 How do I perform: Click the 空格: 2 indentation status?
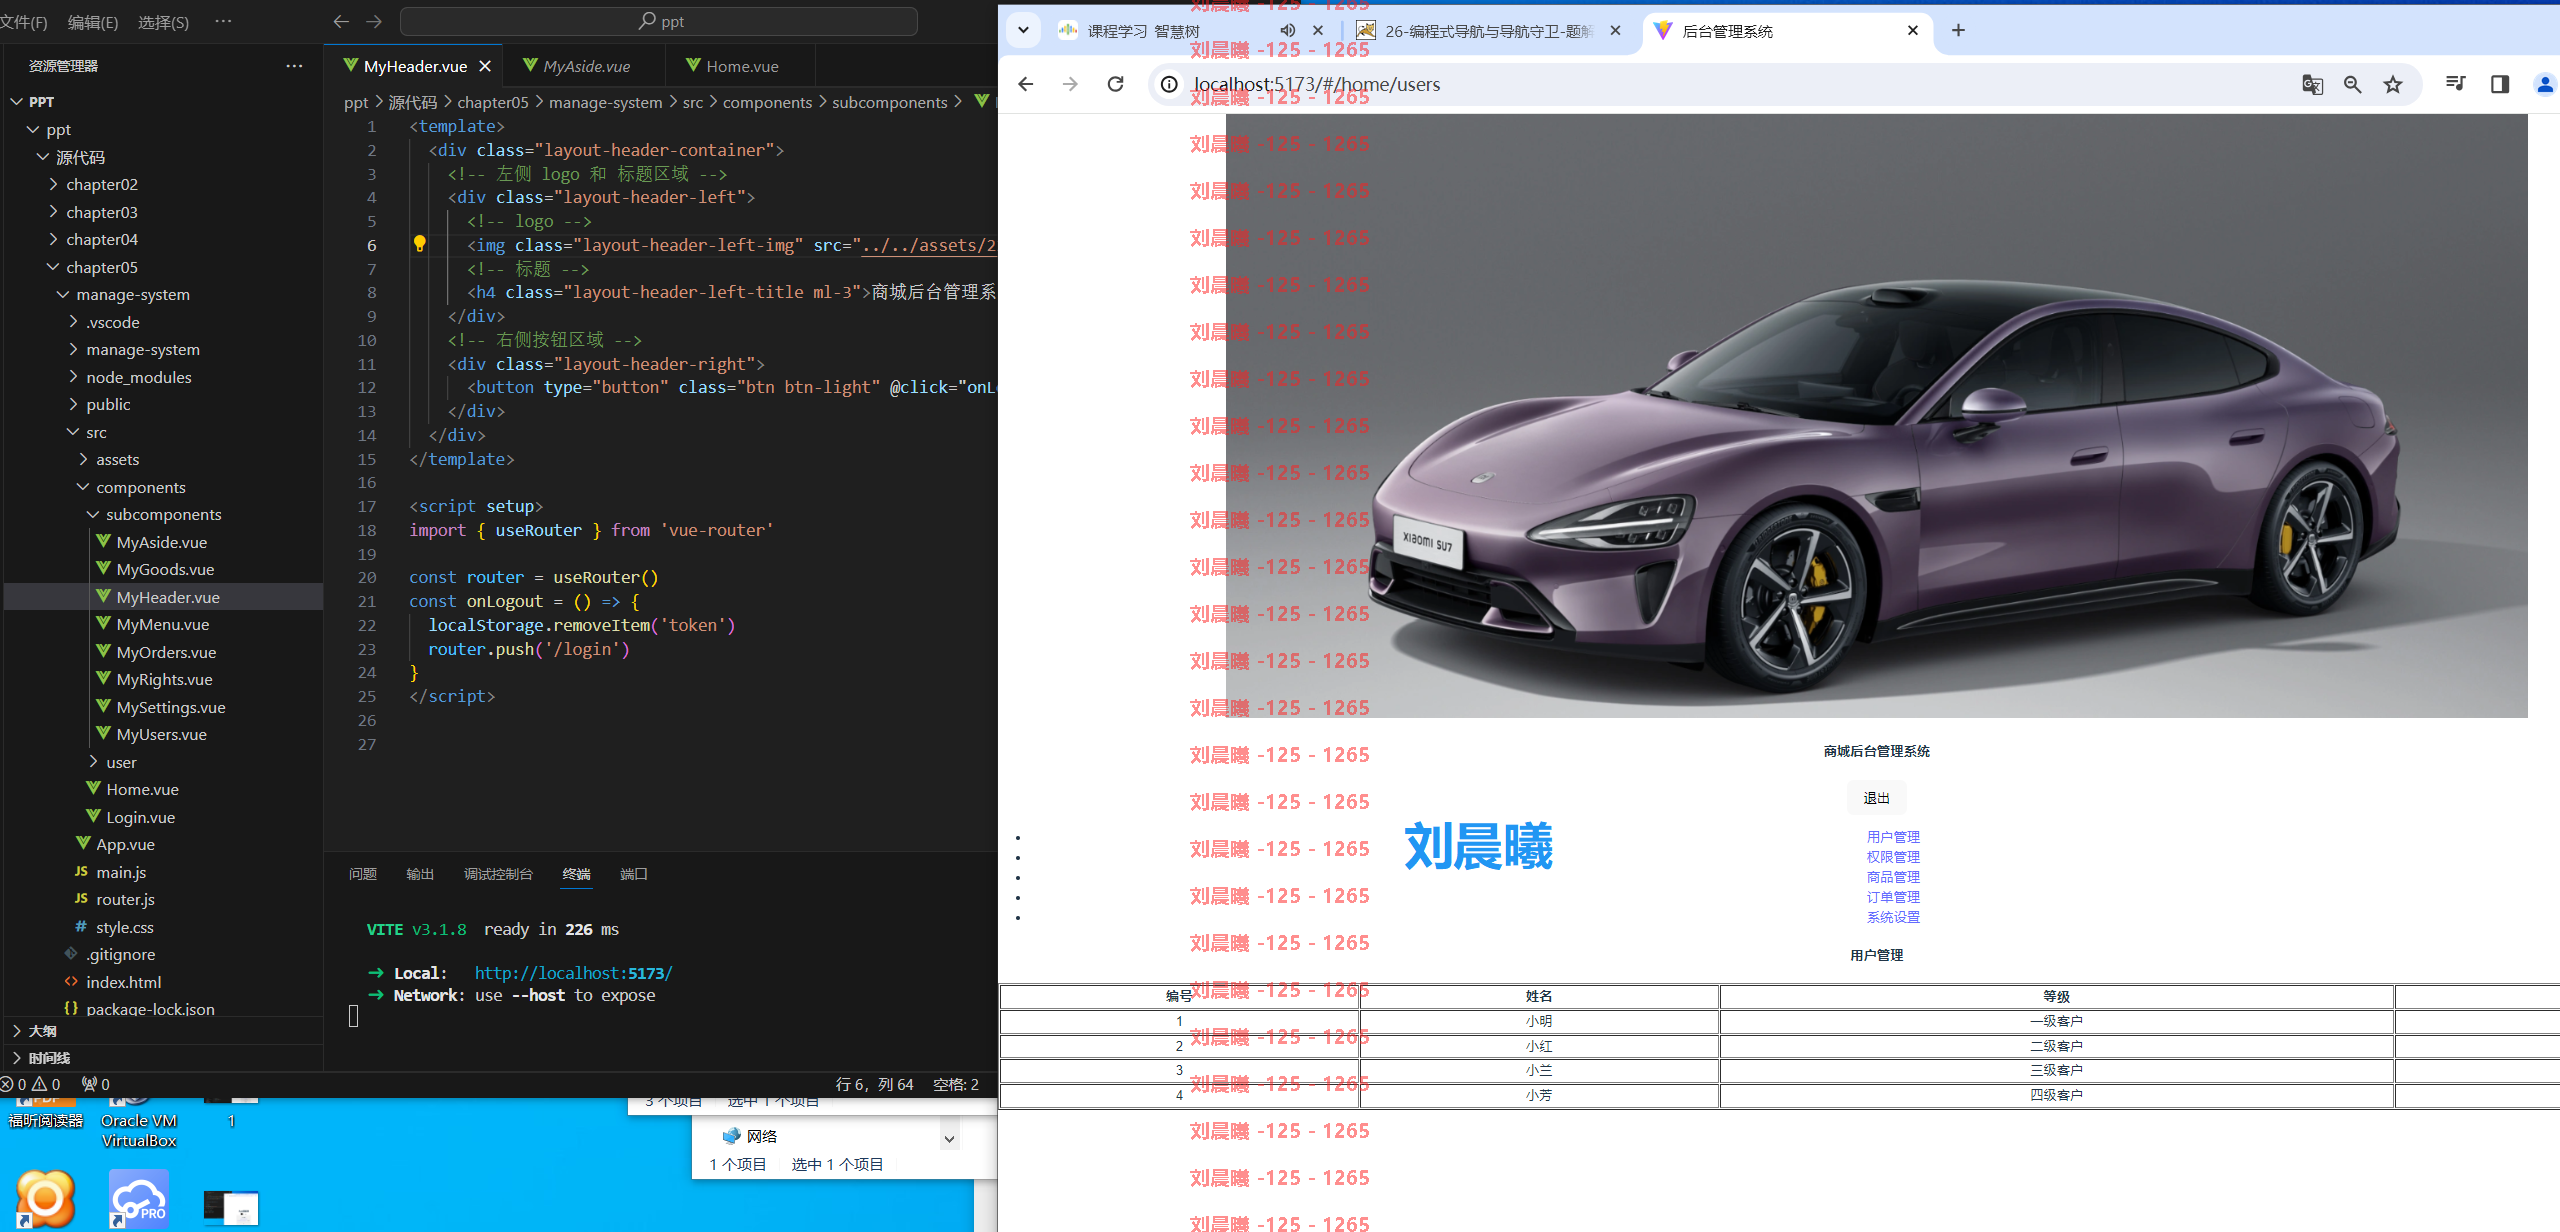956,1084
